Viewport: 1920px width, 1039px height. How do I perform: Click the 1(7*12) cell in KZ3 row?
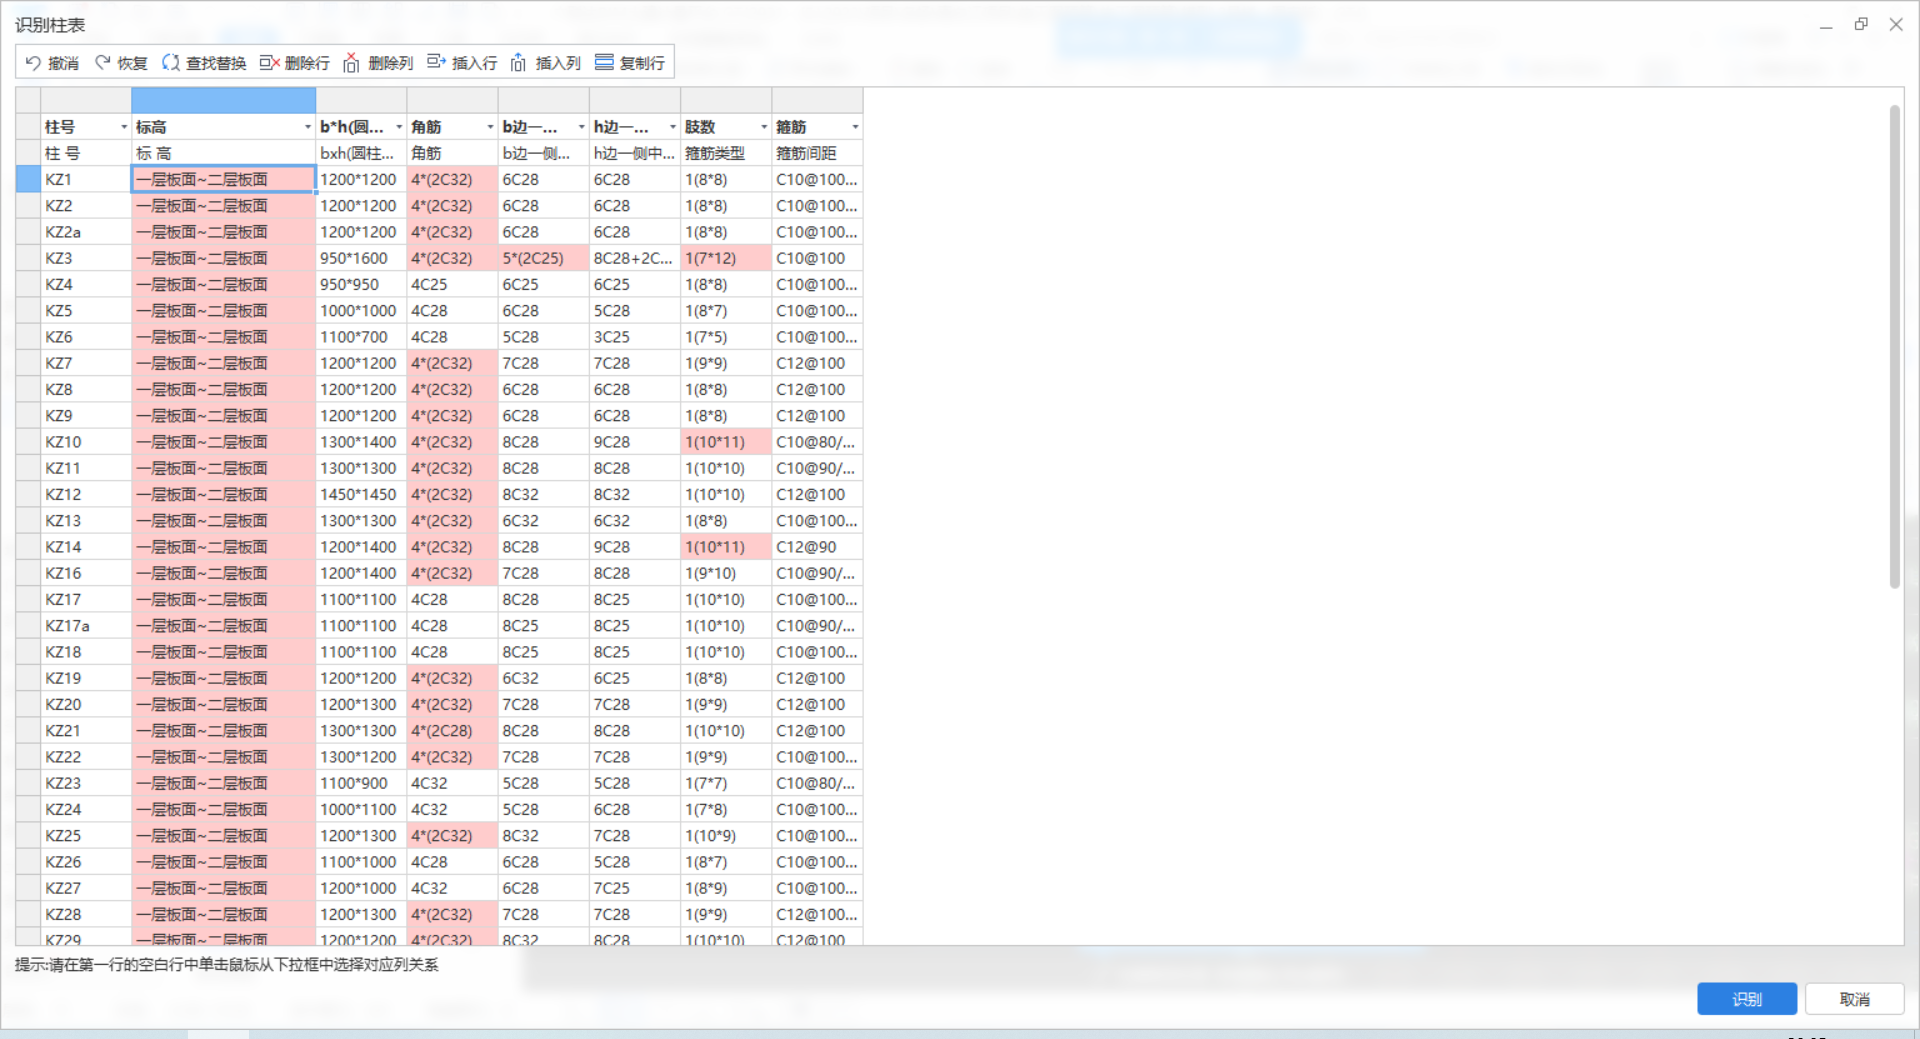pos(726,258)
